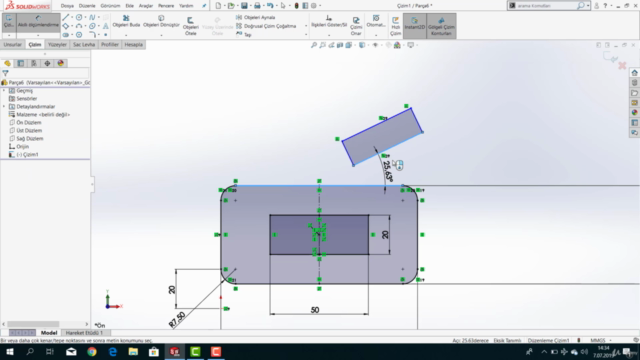The width and height of the screenshot is (640, 360).
Task: Select Çizim1 in feature tree
Action: pyautogui.click(x=27, y=155)
